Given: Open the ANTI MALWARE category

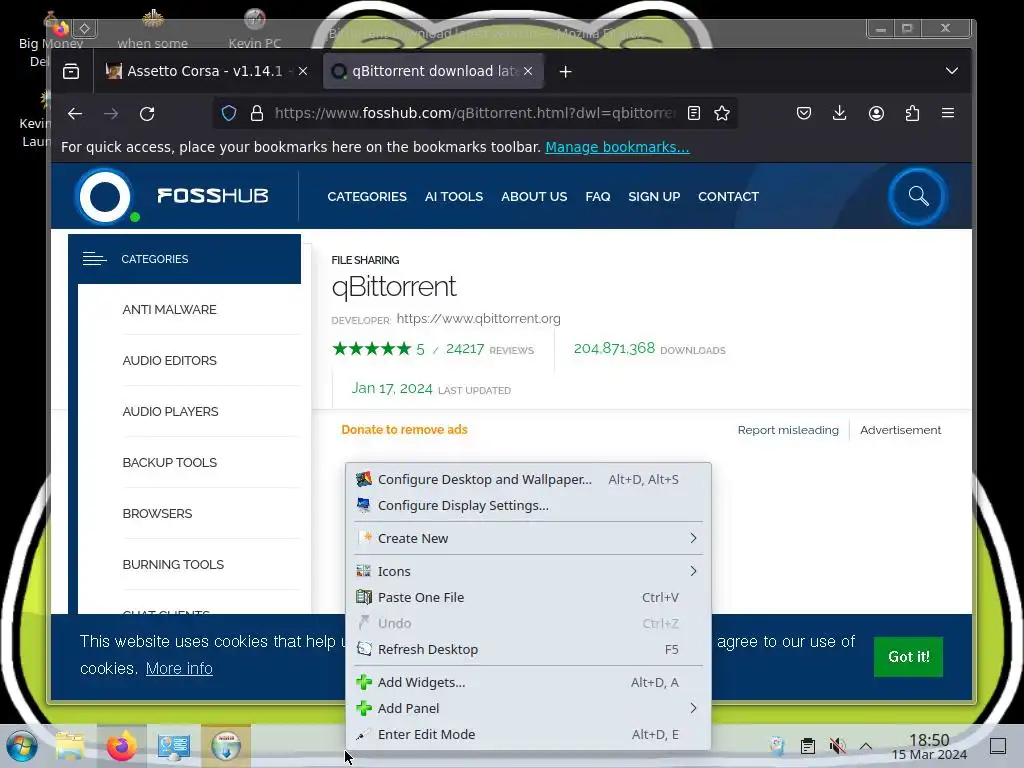Looking at the screenshot, I should (169, 310).
